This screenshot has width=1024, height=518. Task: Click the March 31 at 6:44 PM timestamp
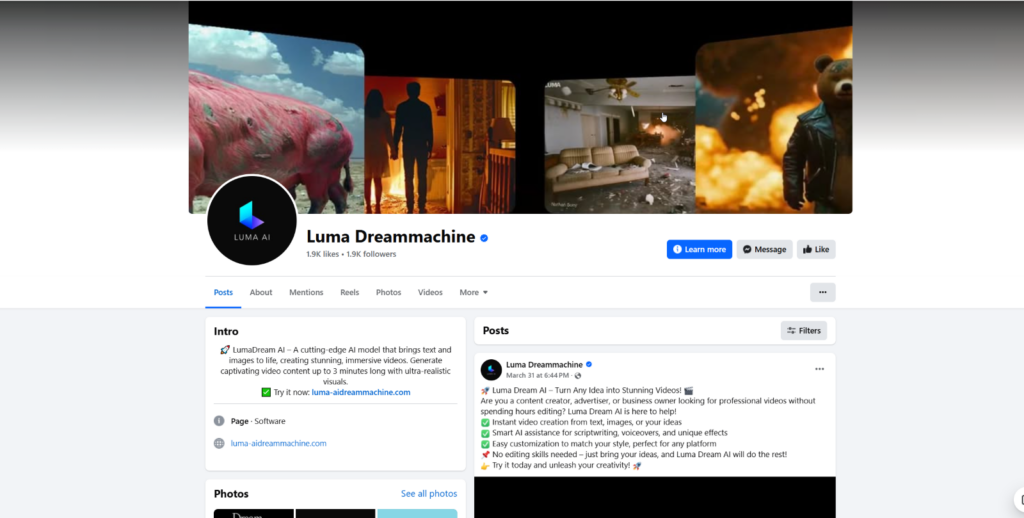[x=537, y=376]
